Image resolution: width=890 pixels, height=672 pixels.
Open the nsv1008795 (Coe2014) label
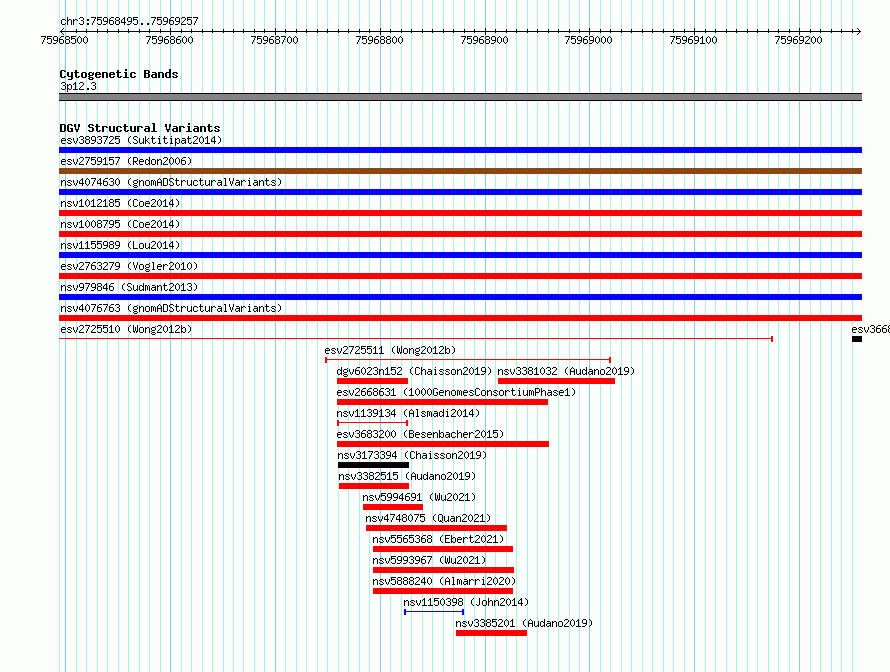click(x=120, y=224)
